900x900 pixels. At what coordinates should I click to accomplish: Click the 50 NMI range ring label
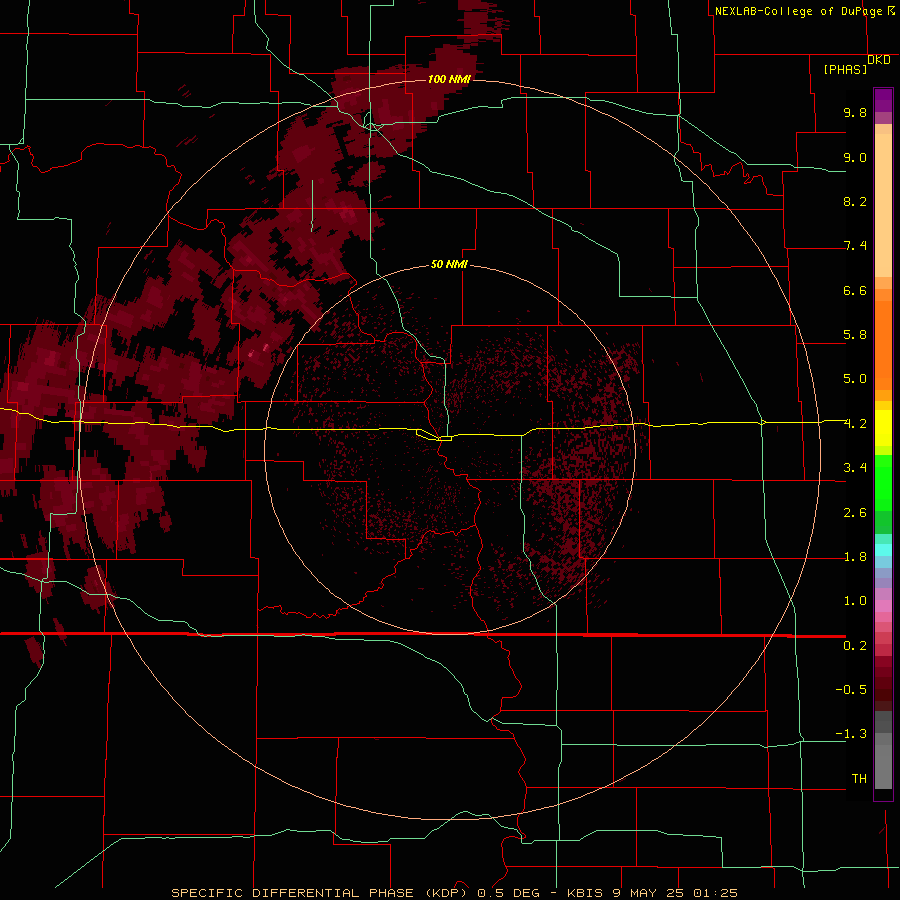pyautogui.click(x=449, y=264)
